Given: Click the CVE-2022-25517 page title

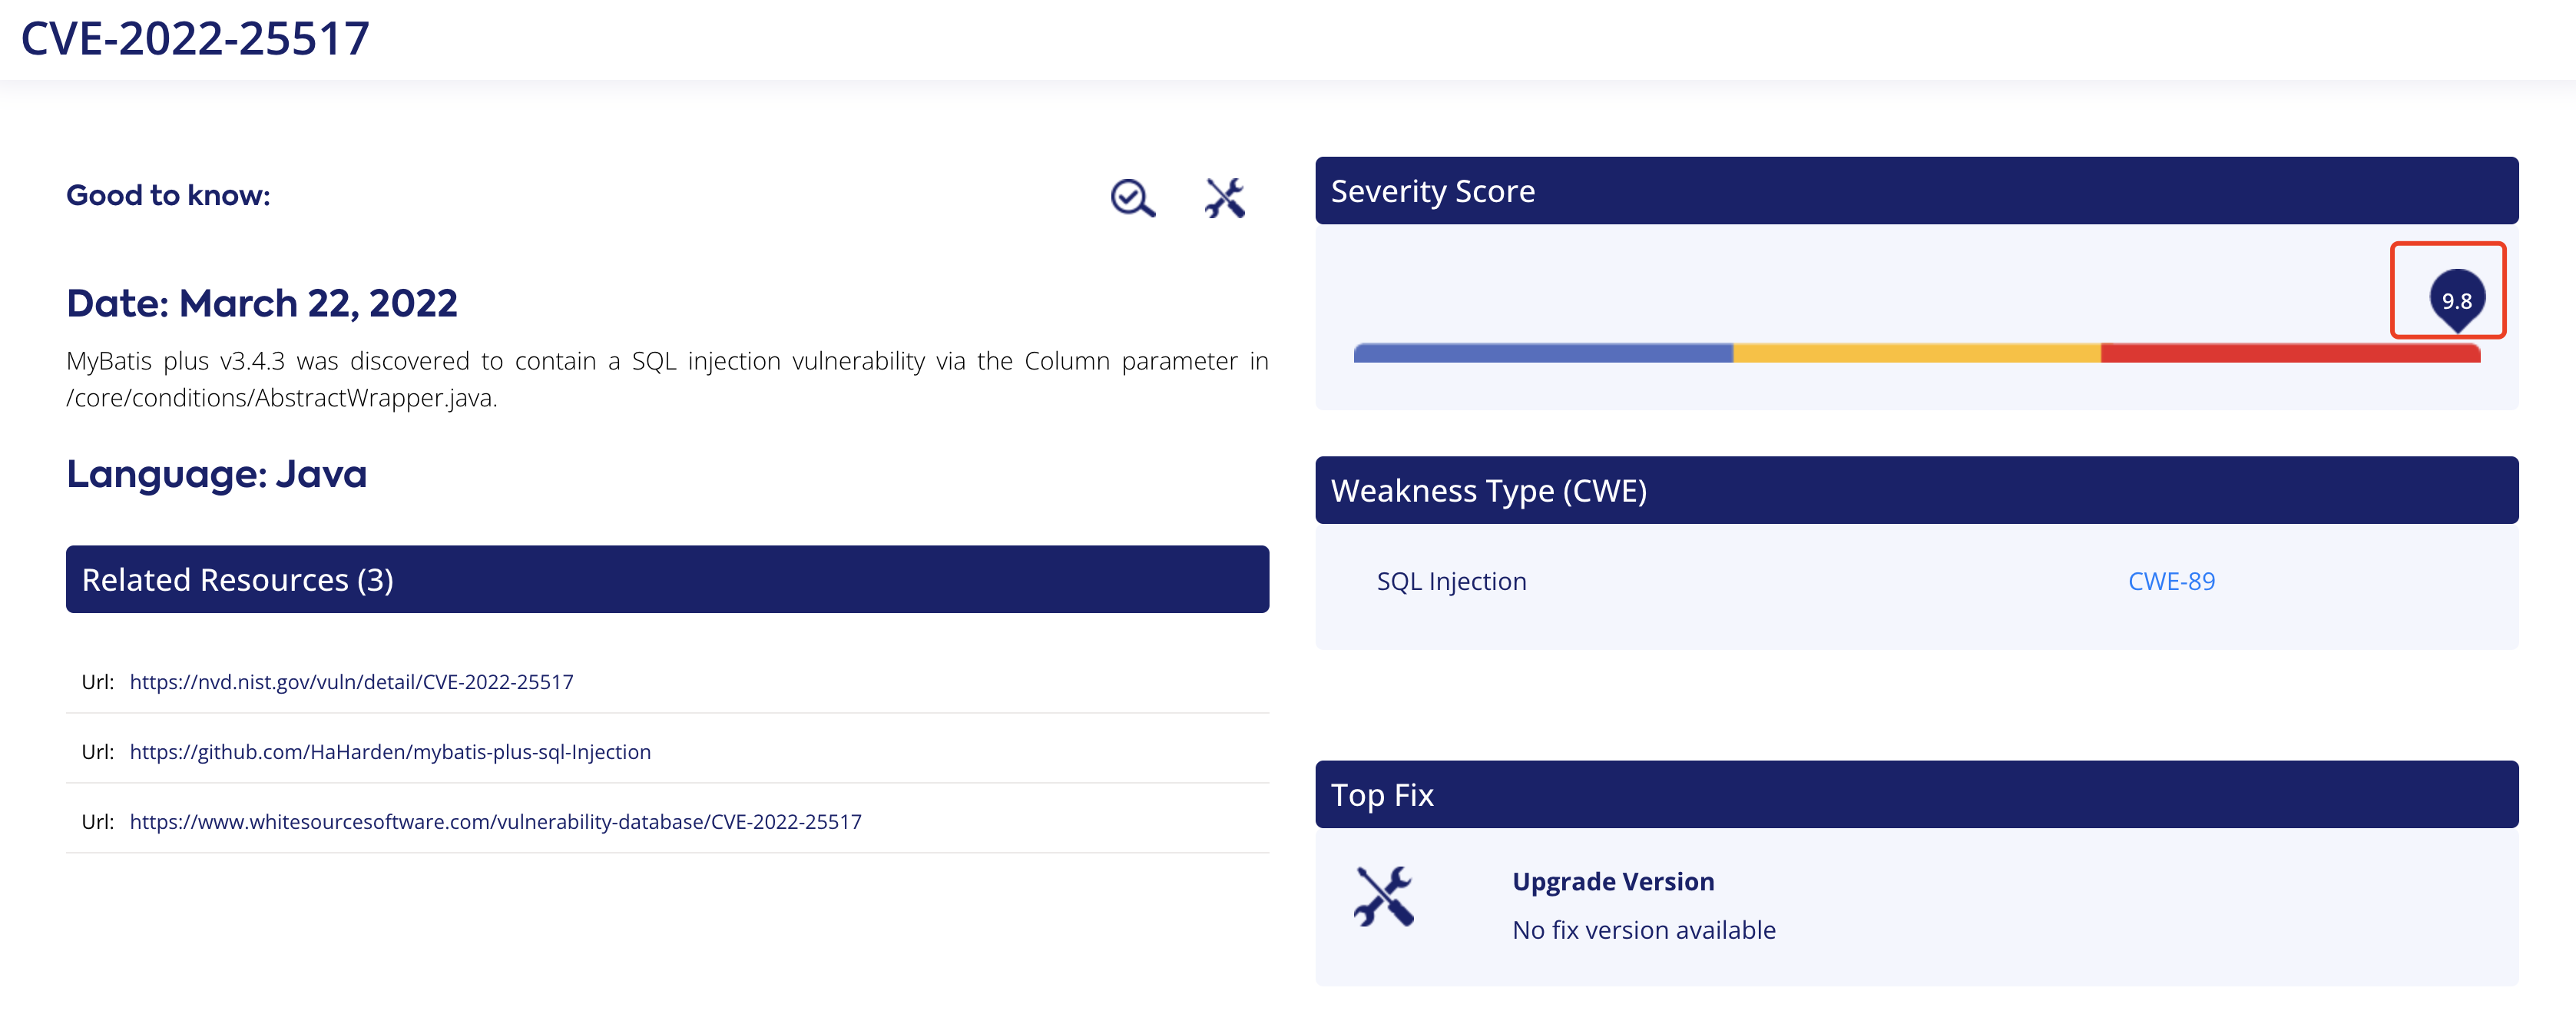Looking at the screenshot, I should (x=195, y=39).
